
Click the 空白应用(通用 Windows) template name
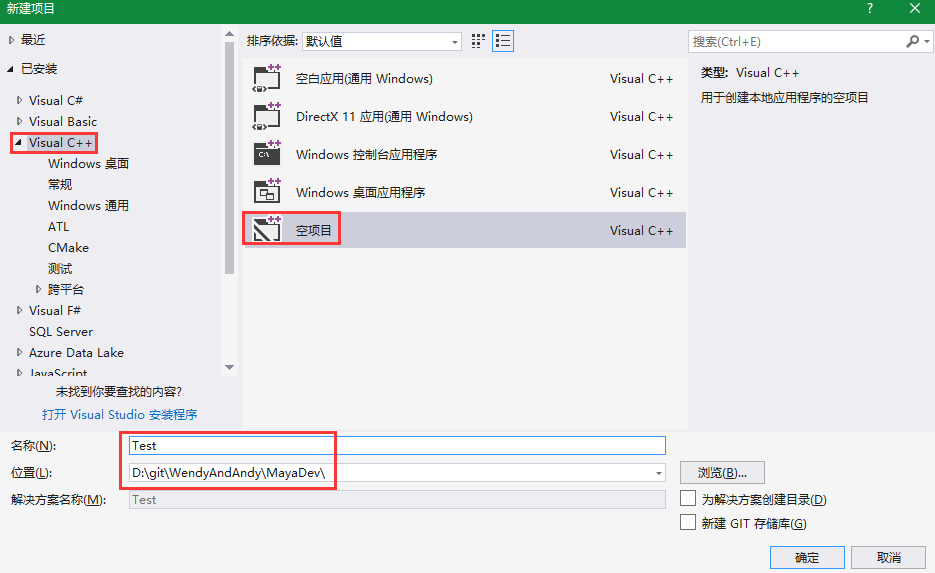click(x=364, y=79)
